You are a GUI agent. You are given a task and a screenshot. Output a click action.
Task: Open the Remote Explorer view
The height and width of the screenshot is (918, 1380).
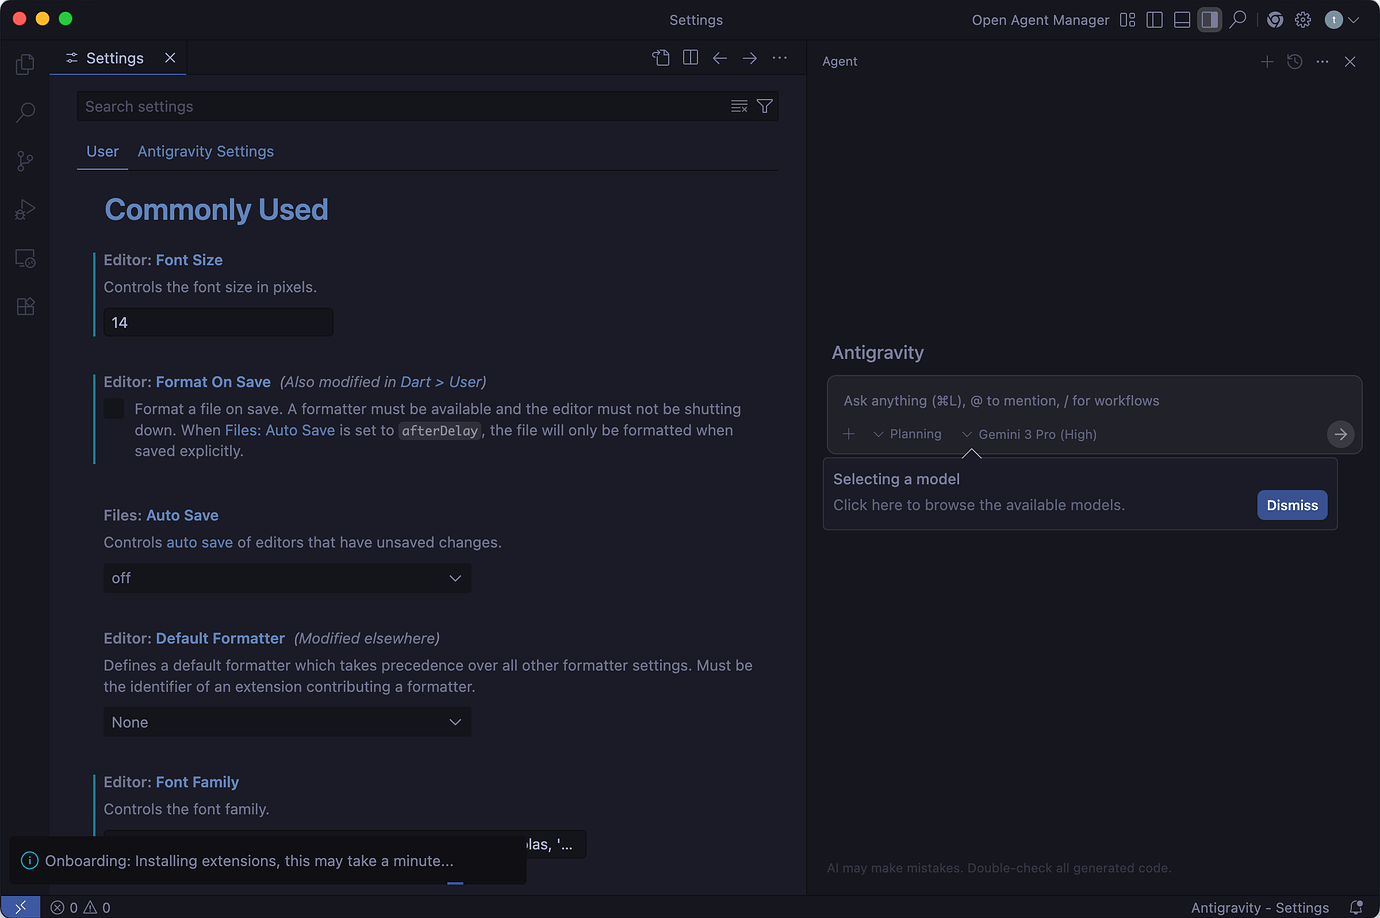[x=25, y=258]
